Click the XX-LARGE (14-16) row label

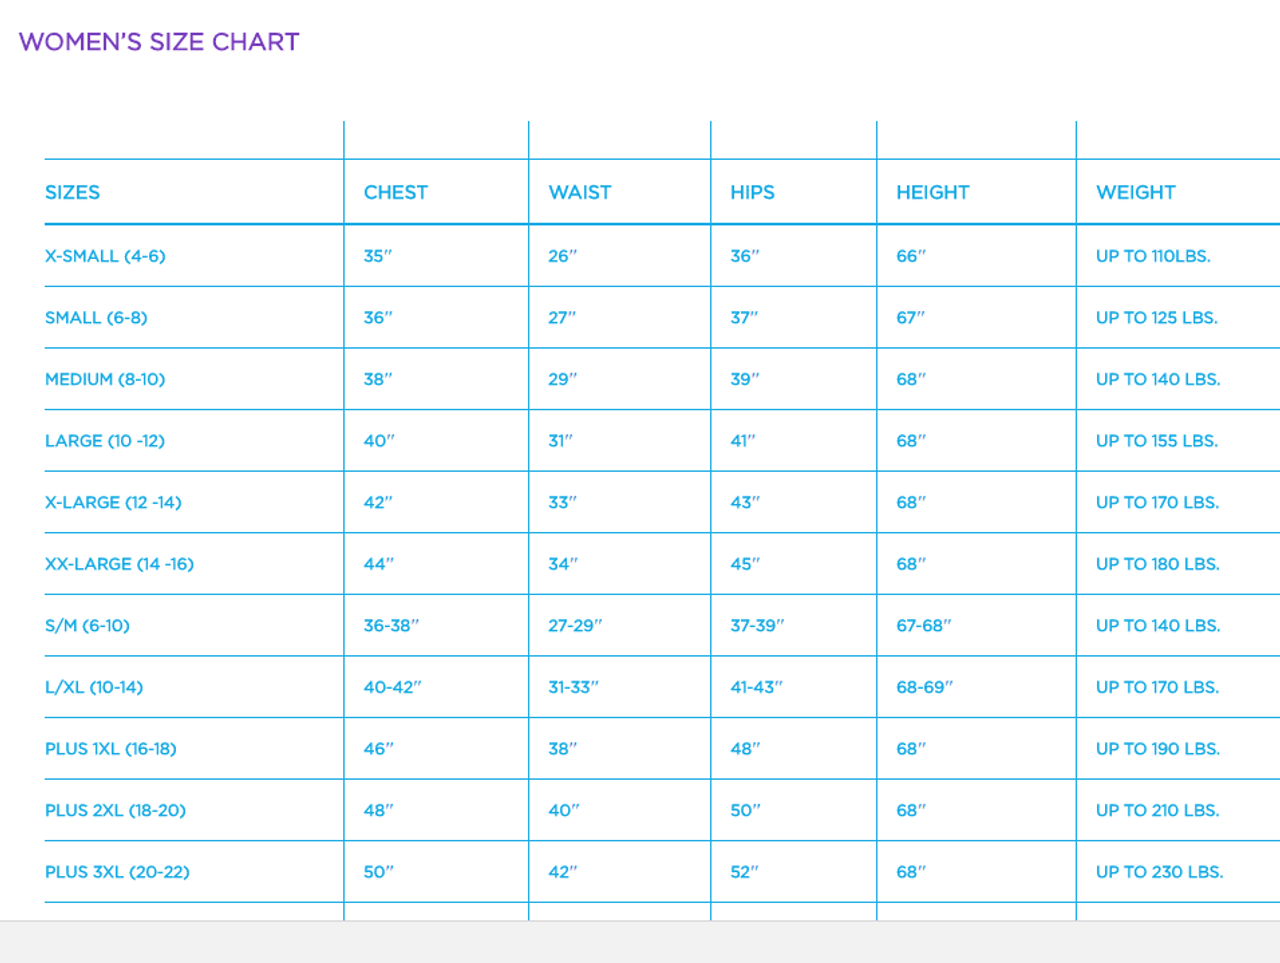pyautogui.click(x=119, y=564)
